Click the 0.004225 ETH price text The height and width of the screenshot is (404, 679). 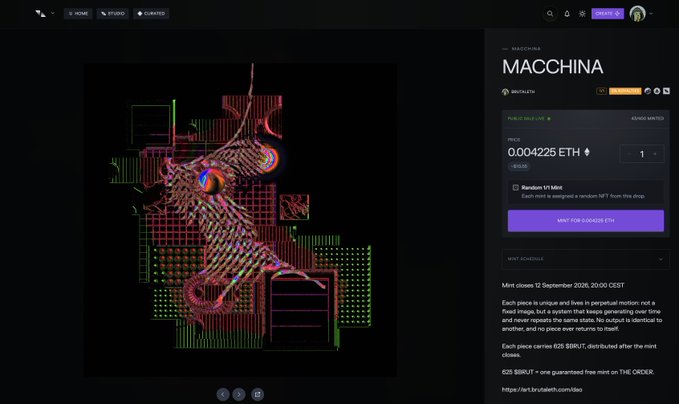click(x=543, y=152)
